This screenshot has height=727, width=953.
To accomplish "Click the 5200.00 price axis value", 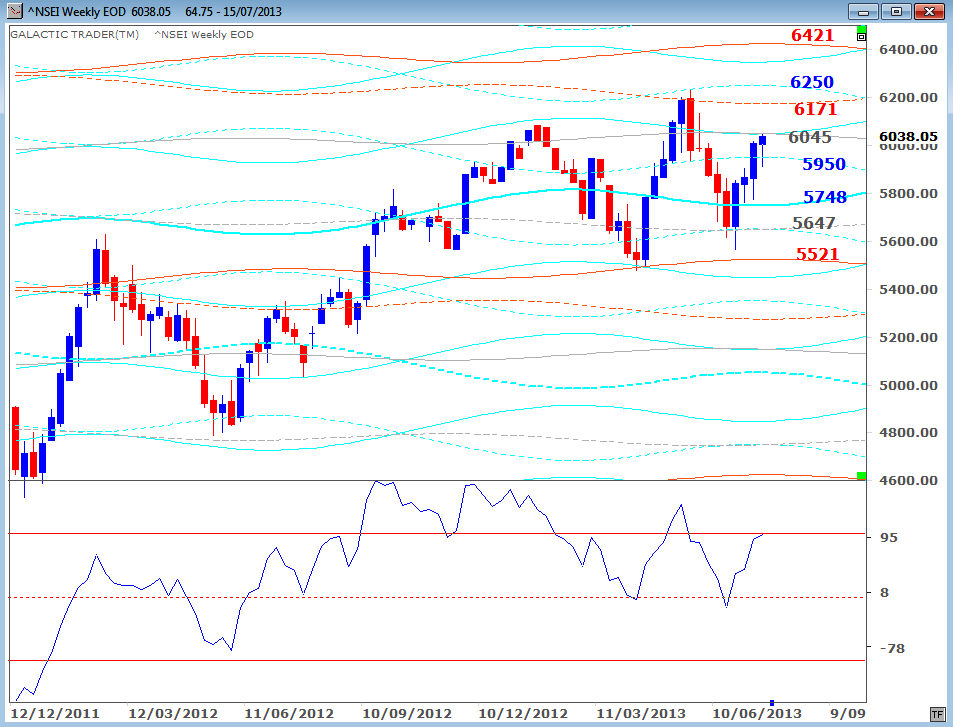I will (908, 337).
